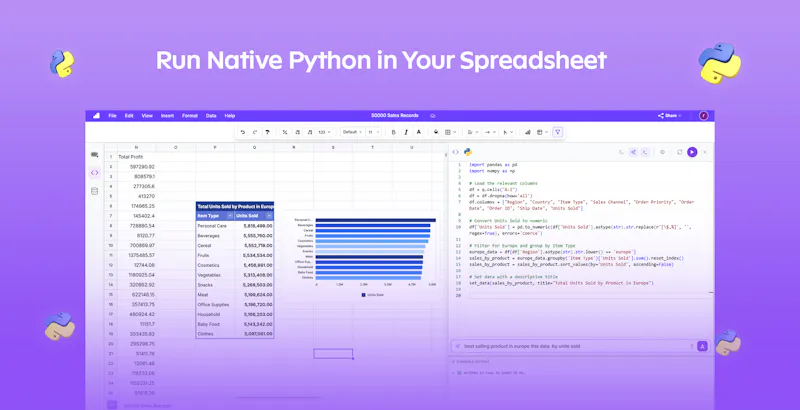800x410 pixels.
Task: Click the Units Sold filter arrow
Action: [269, 216]
